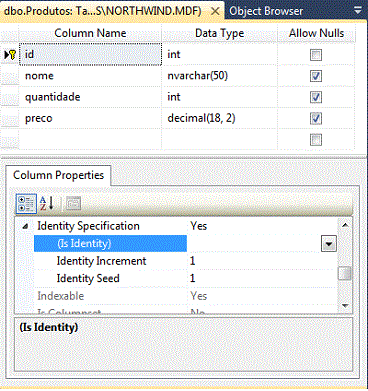This screenshot has width=368, height=391.
Task: Toggle Allow Nulls checkbox for id column
Action: [x=316, y=55]
